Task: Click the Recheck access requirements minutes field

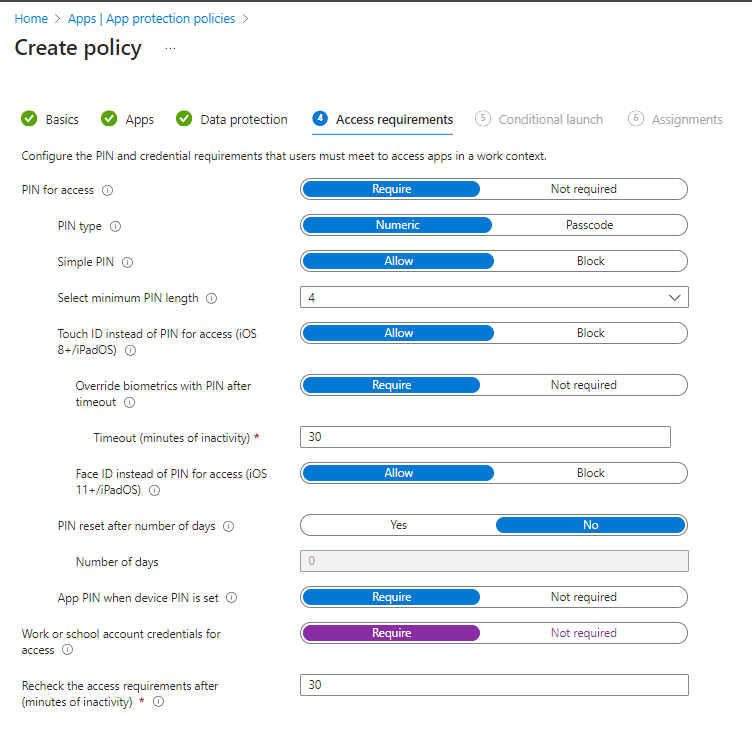Action: point(494,685)
